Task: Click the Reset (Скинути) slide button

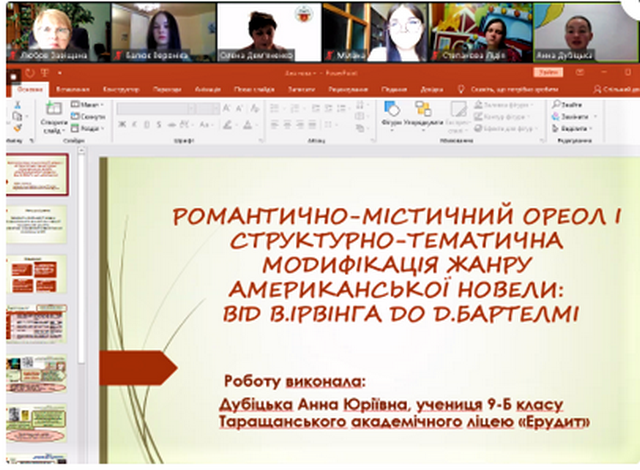Action: [x=88, y=116]
